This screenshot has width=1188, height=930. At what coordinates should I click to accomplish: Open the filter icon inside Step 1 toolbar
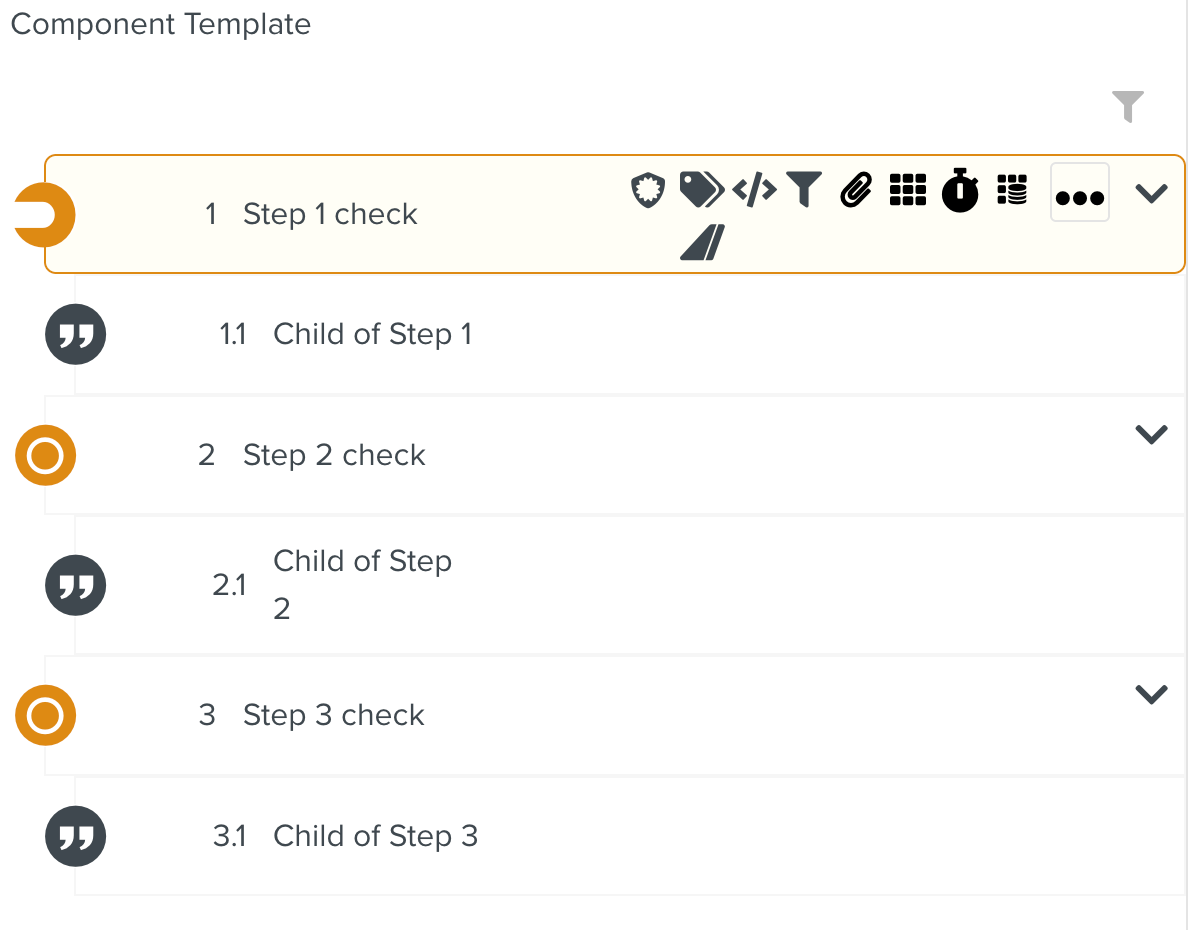(804, 190)
